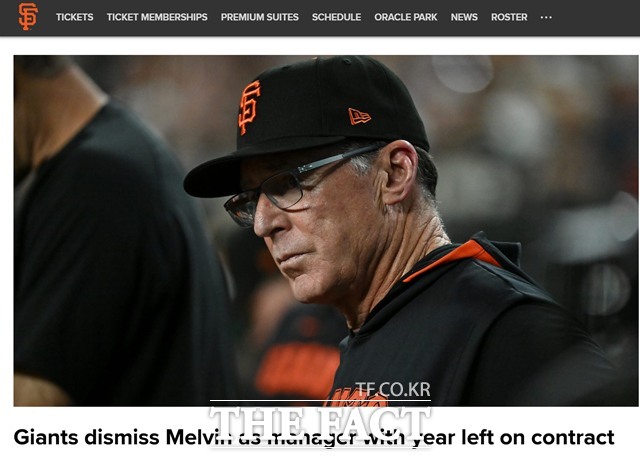
Task: Click the SF cap logo in photo
Action: (249, 107)
